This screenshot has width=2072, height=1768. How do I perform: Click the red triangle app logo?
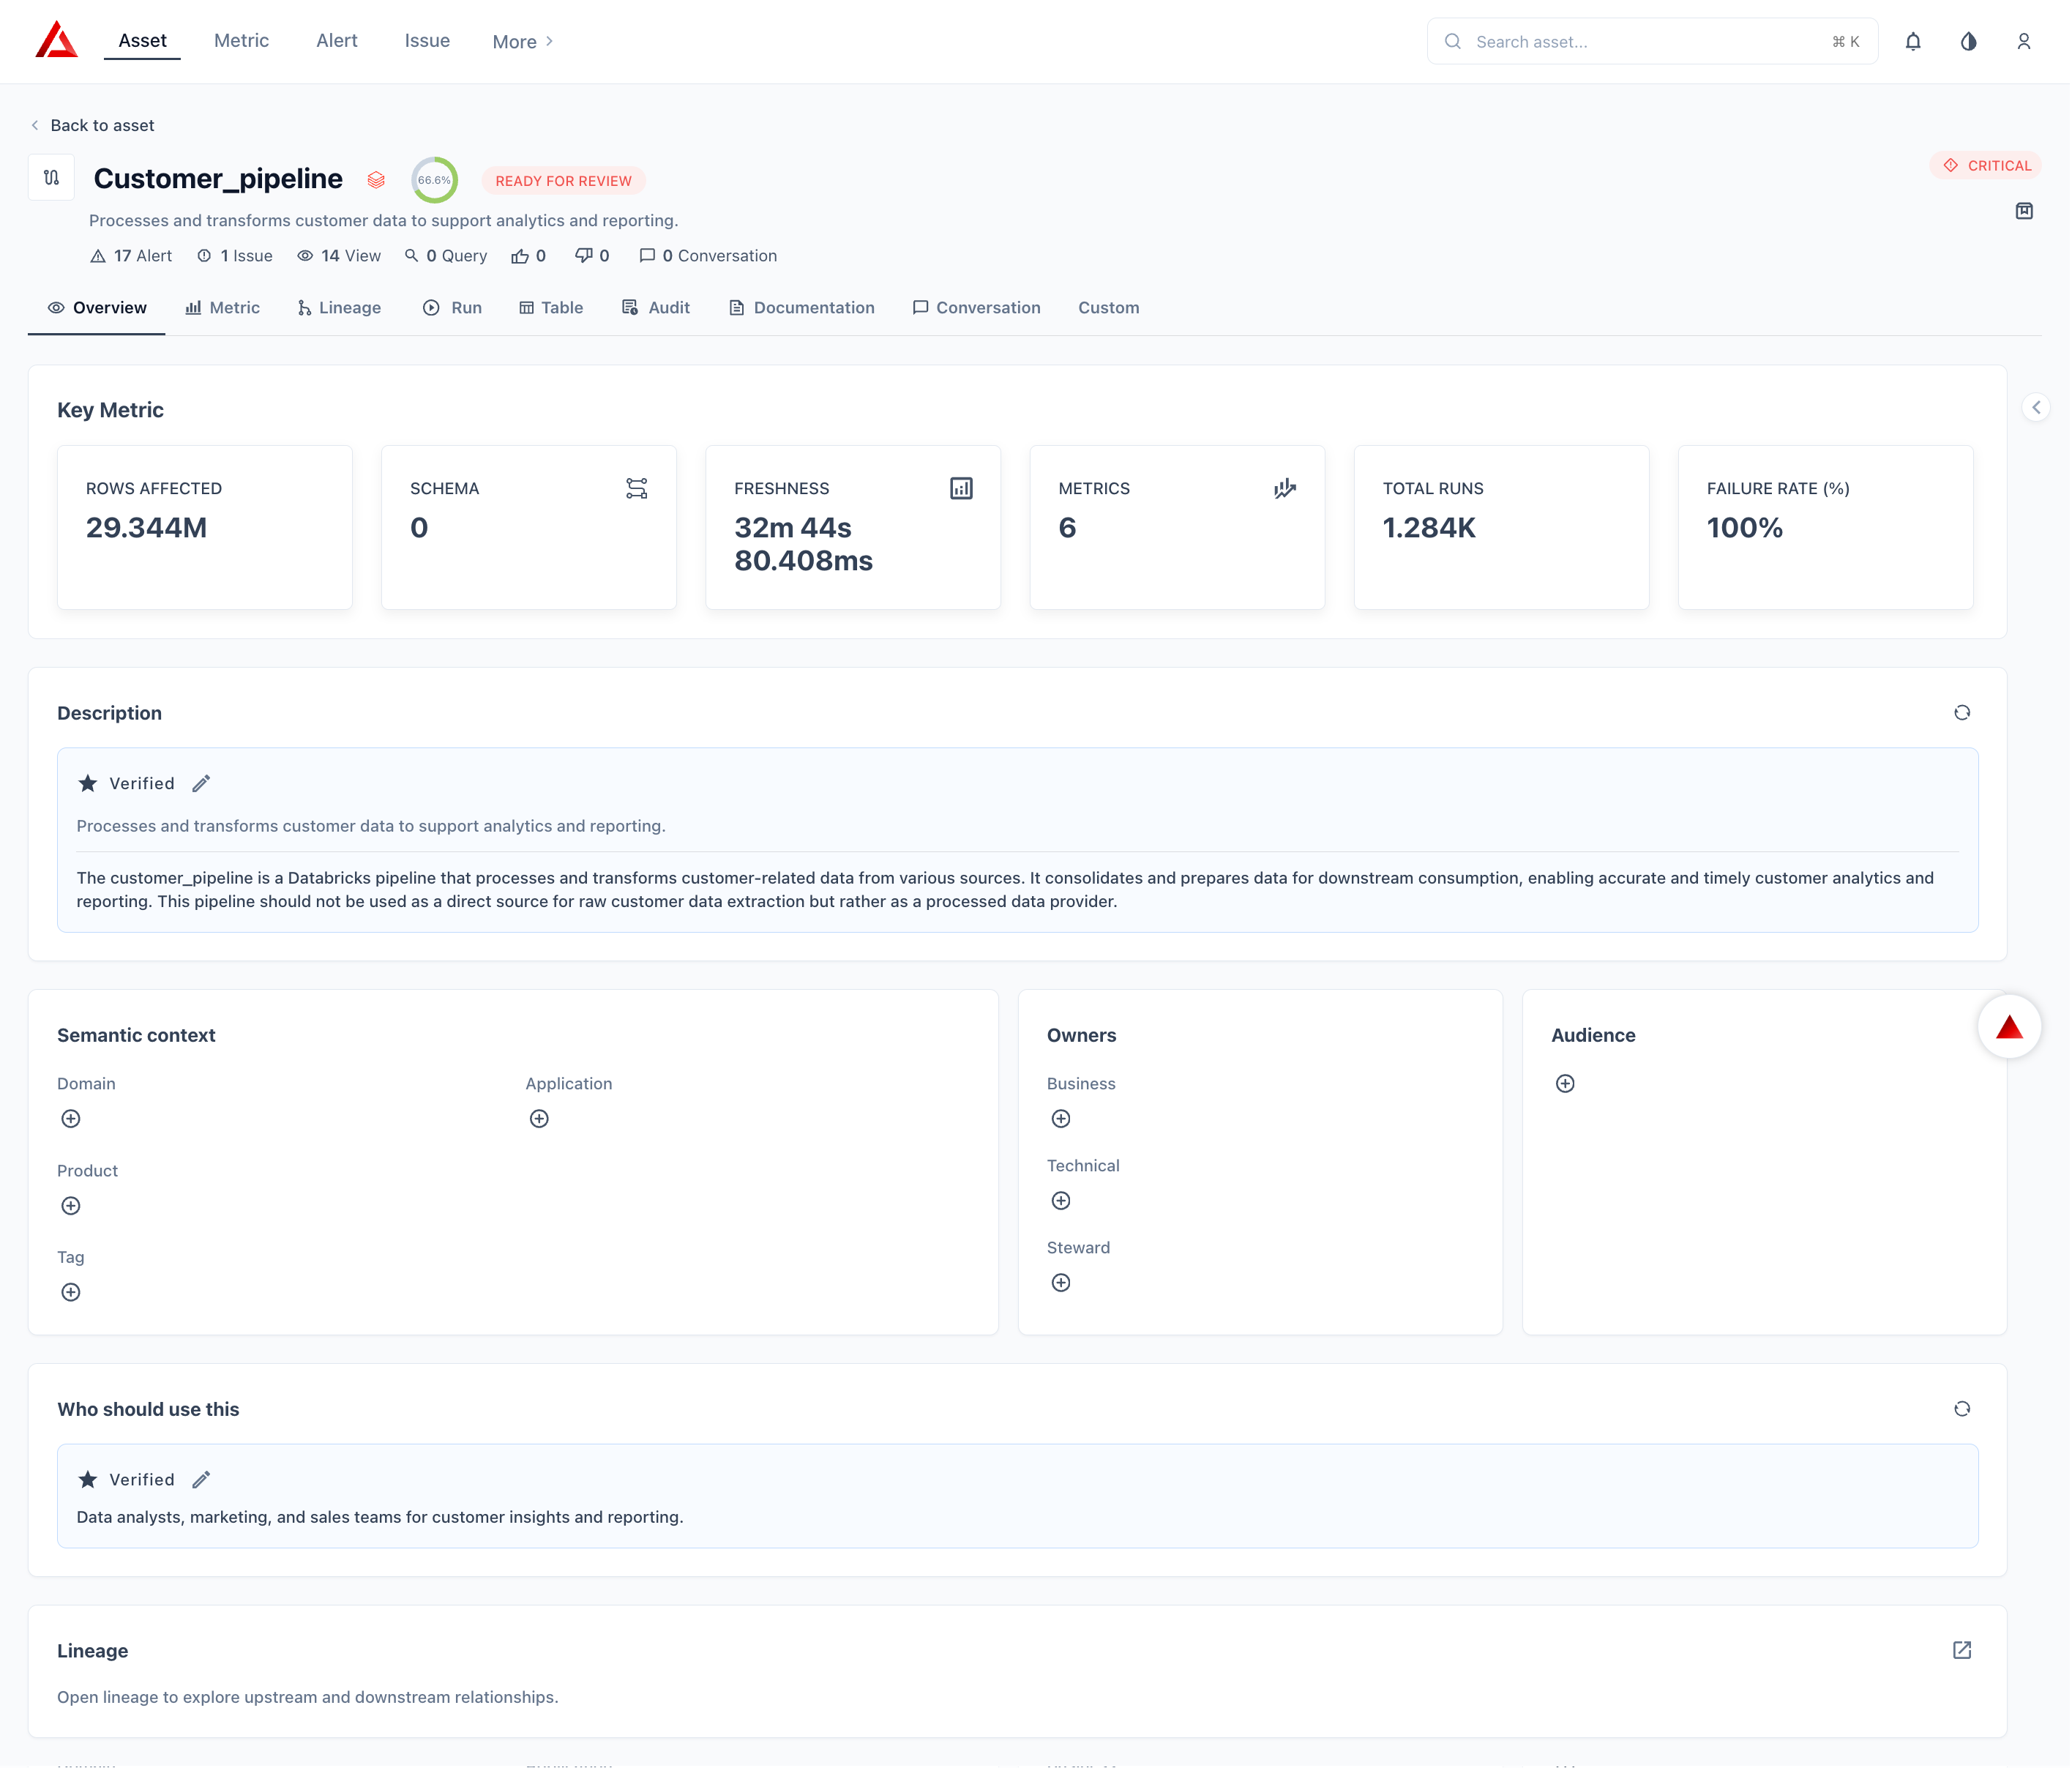pyautogui.click(x=56, y=40)
